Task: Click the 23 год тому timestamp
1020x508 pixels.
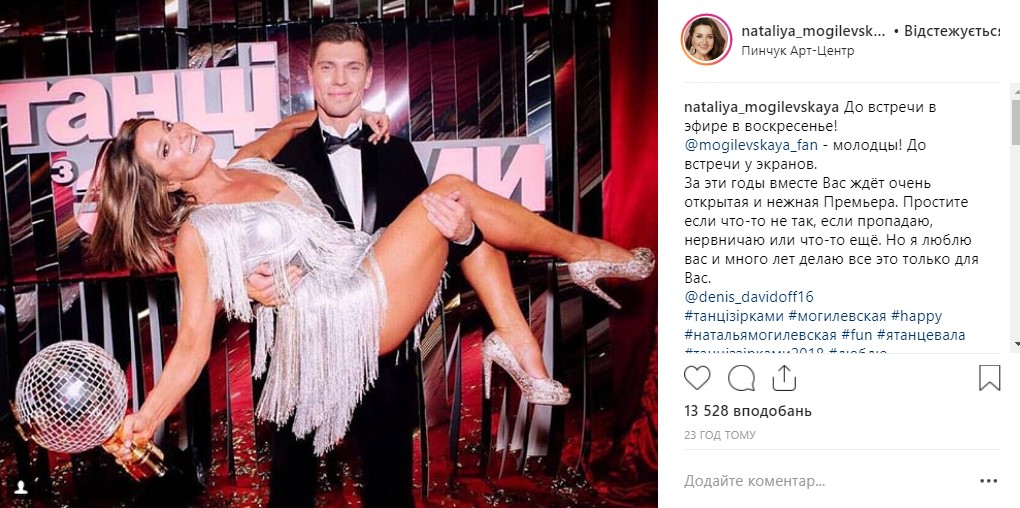Action: 719,435
